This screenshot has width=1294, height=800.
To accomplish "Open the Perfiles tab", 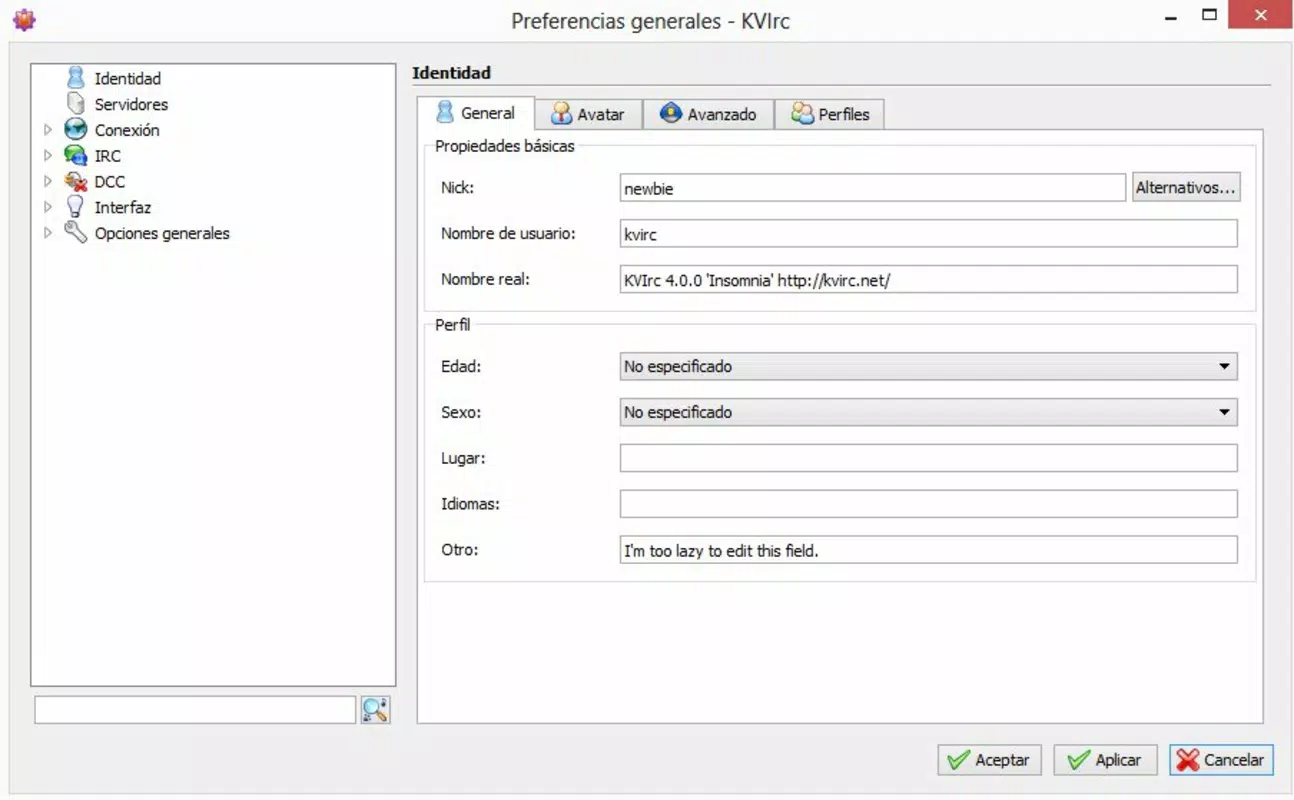I will click(x=829, y=114).
